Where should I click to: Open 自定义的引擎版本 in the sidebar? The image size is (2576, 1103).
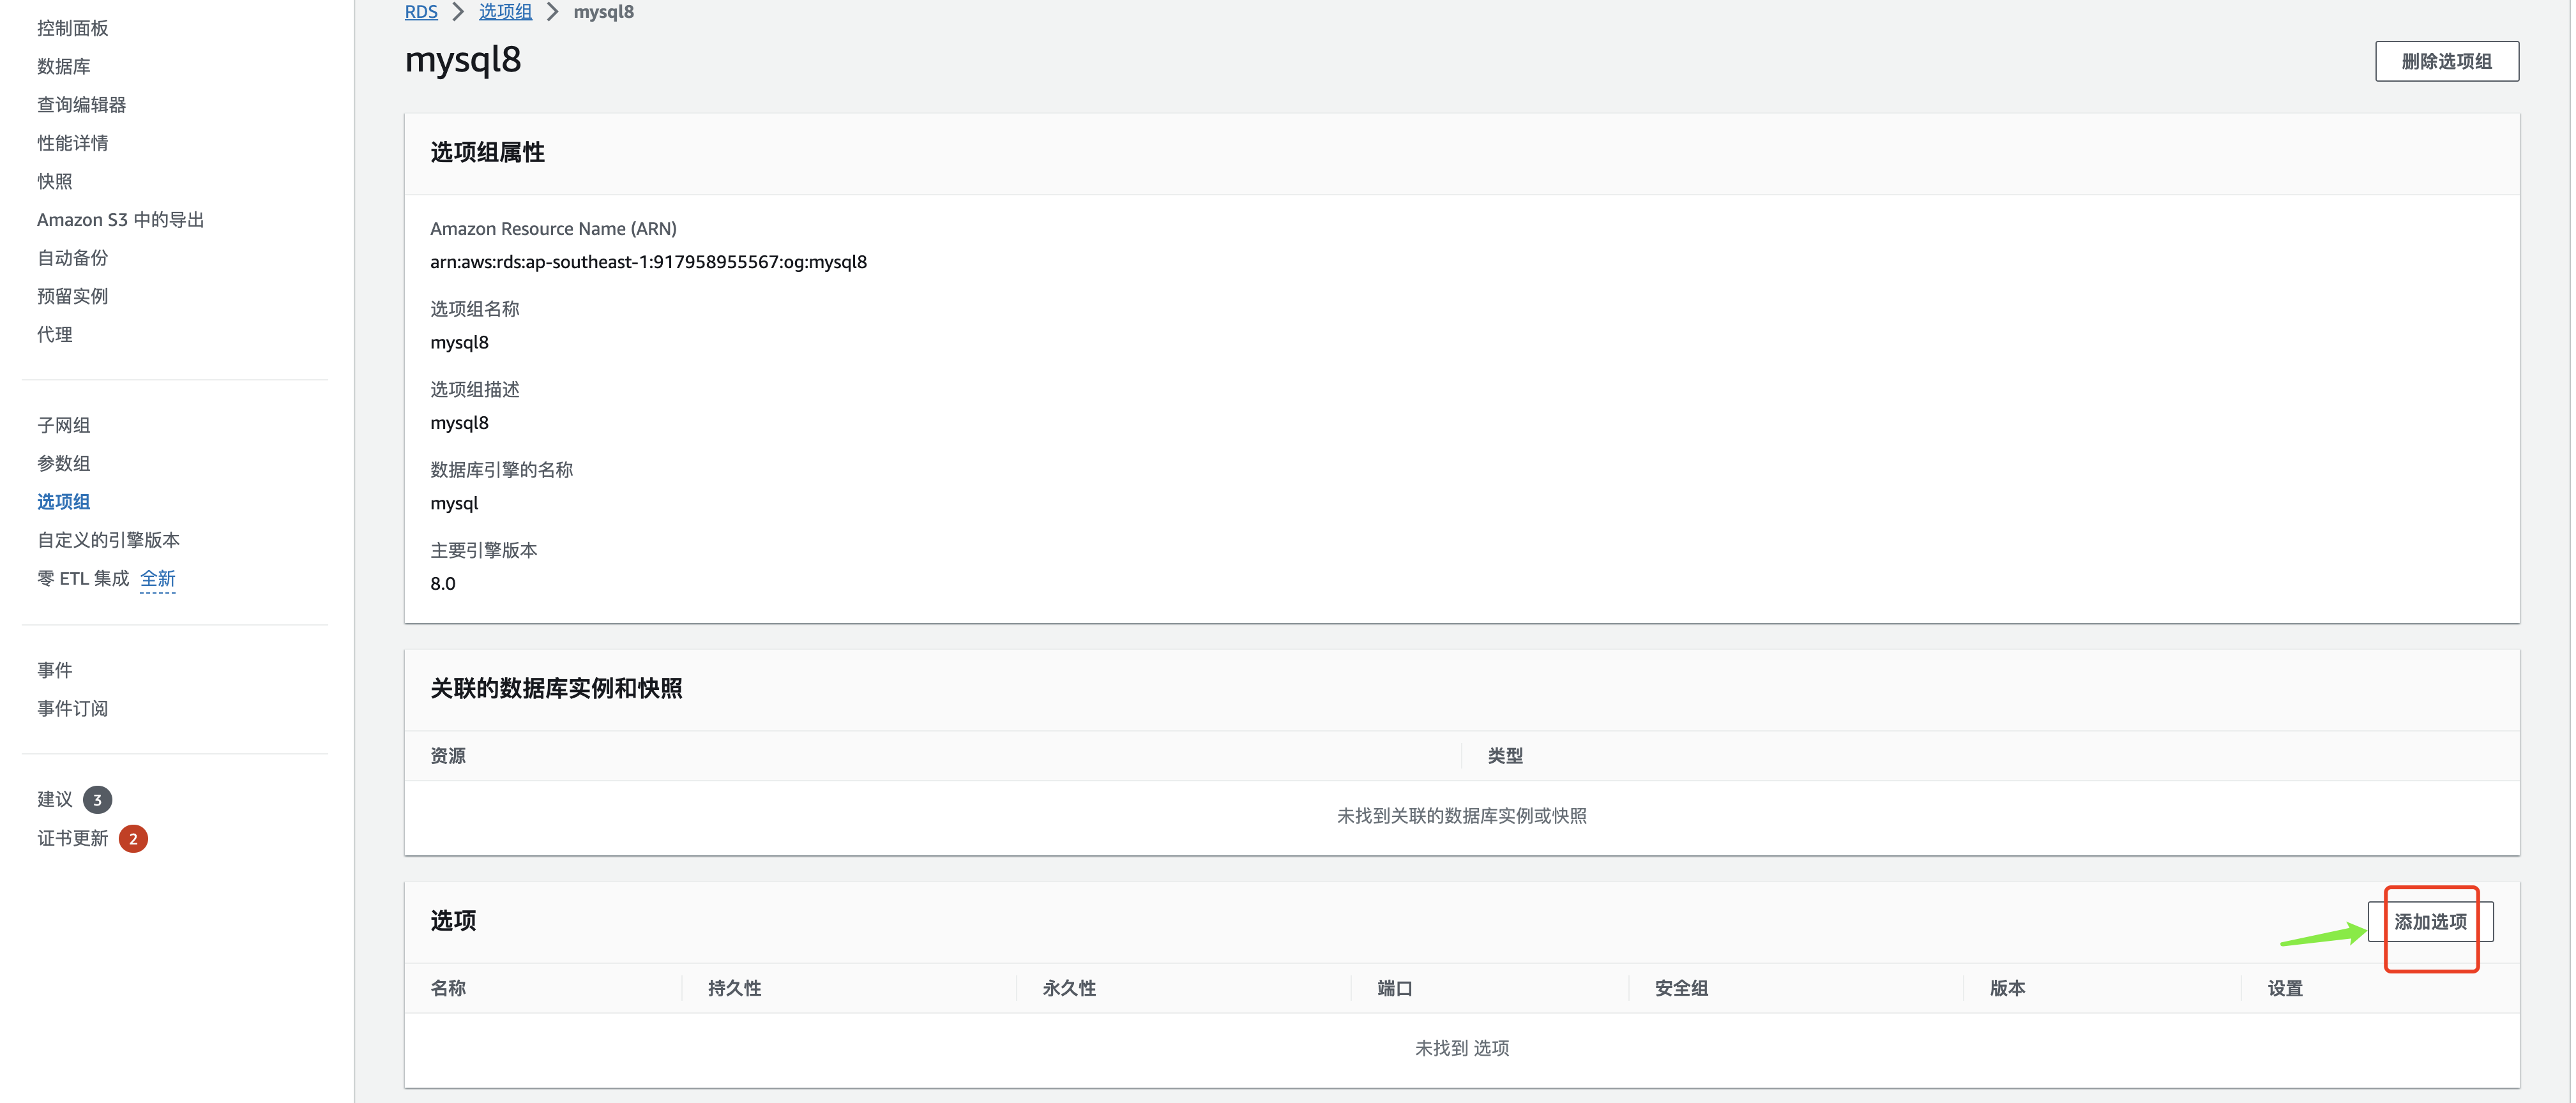(x=109, y=540)
